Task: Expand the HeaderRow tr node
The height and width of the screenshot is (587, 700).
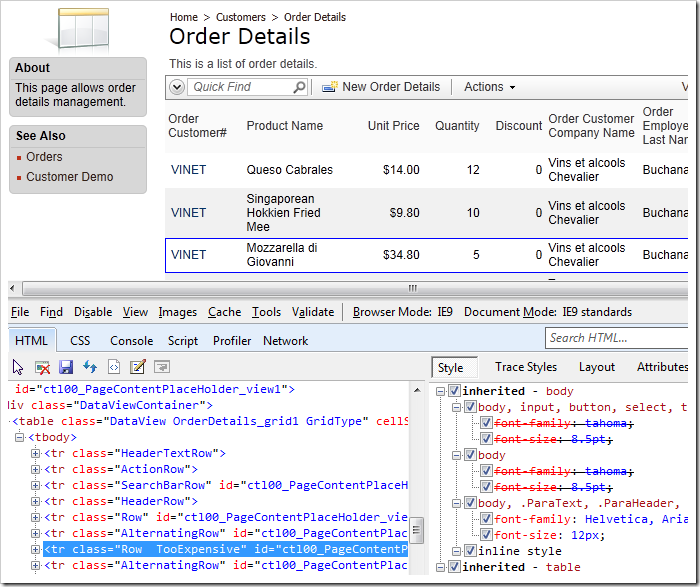Action: pos(35,501)
